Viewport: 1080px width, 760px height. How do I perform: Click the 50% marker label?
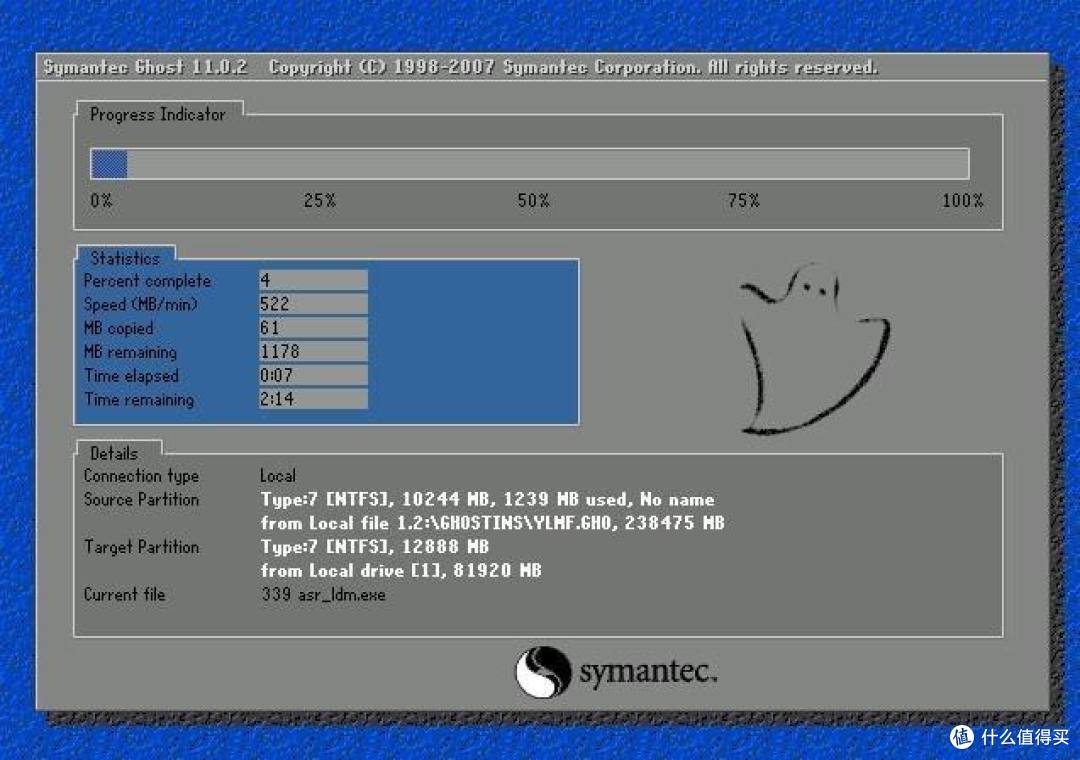tap(533, 201)
